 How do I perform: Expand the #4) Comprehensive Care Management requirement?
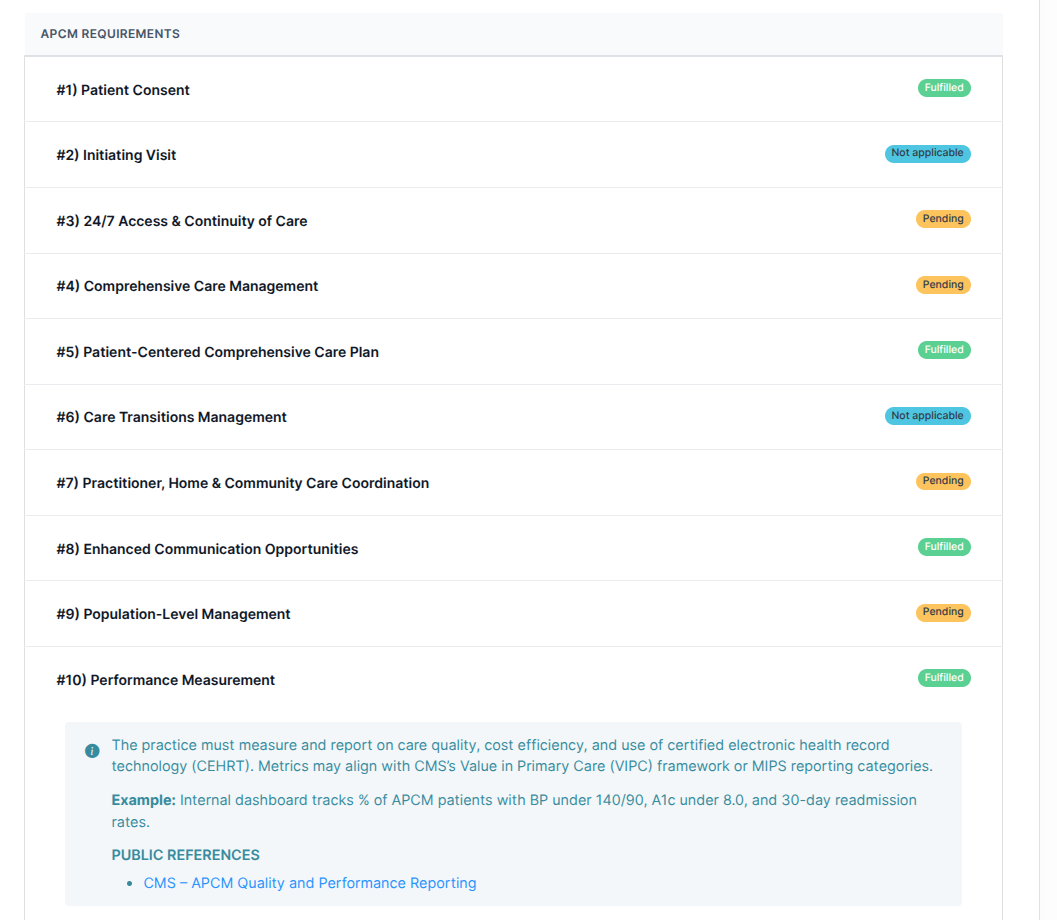click(187, 285)
